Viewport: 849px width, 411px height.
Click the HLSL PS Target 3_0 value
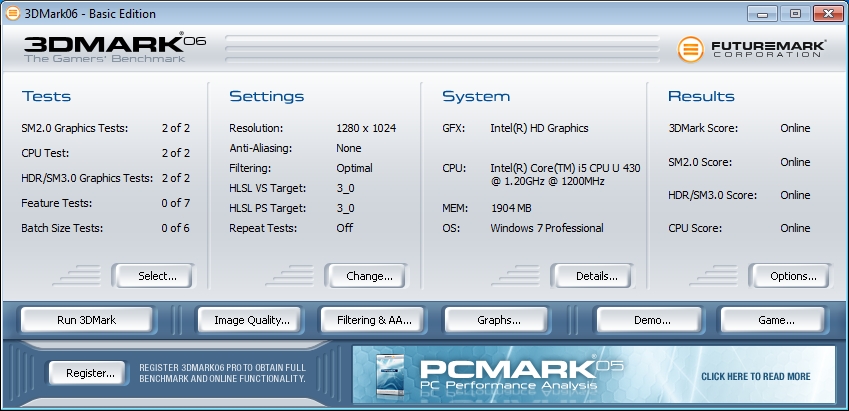point(345,208)
